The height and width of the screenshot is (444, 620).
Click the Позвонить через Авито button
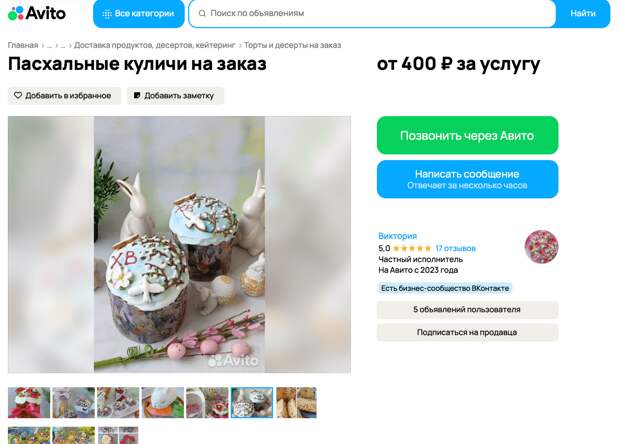click(x=467, y=135)
